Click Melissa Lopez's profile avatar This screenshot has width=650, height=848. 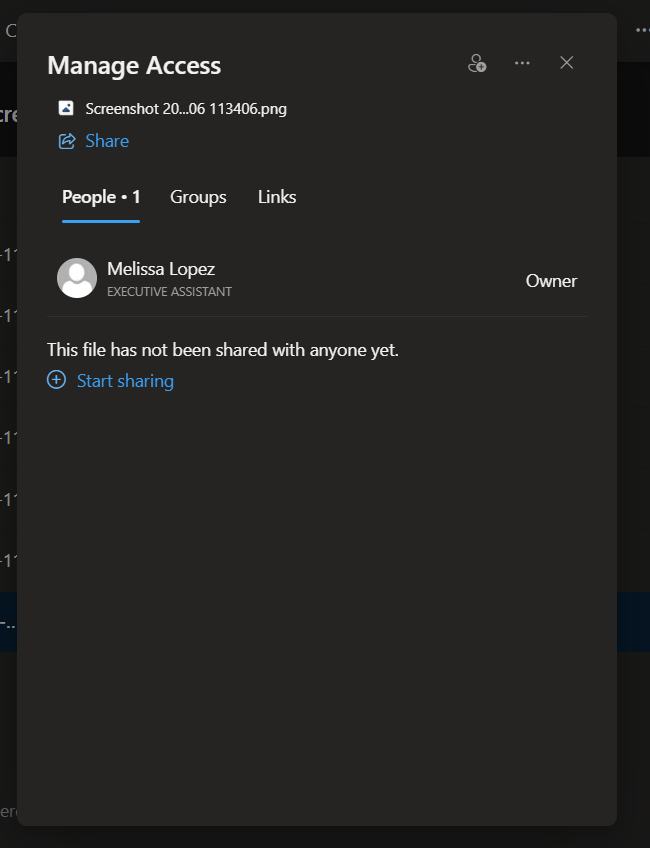77,278
